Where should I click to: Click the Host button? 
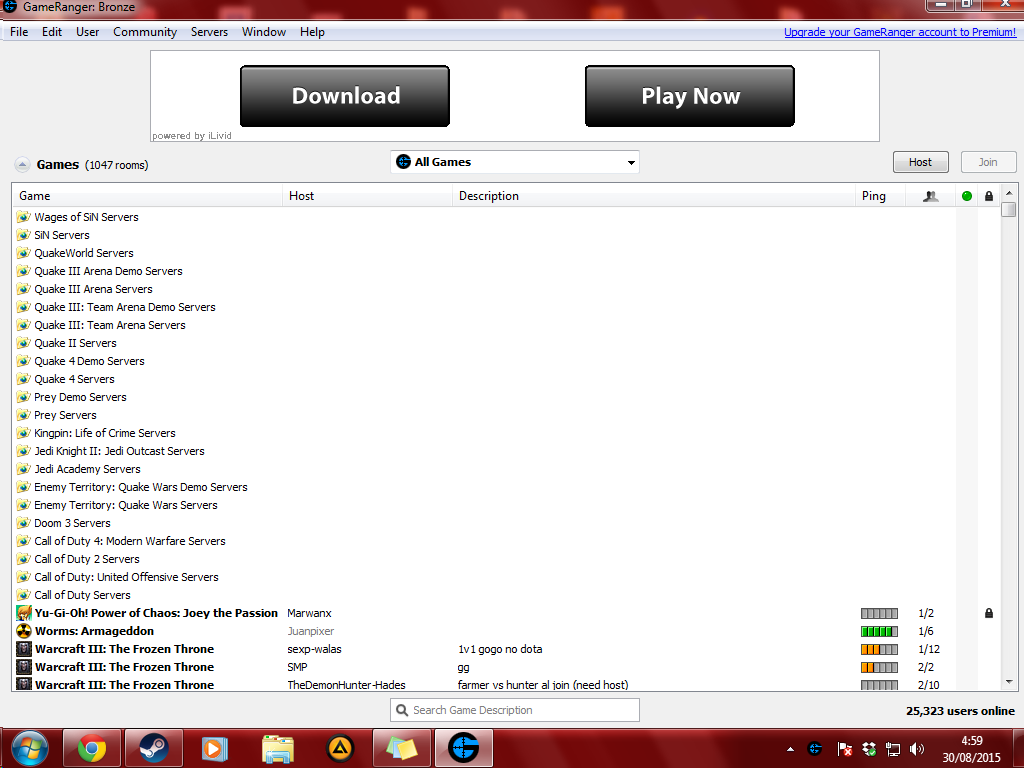[x=920, y=162]
